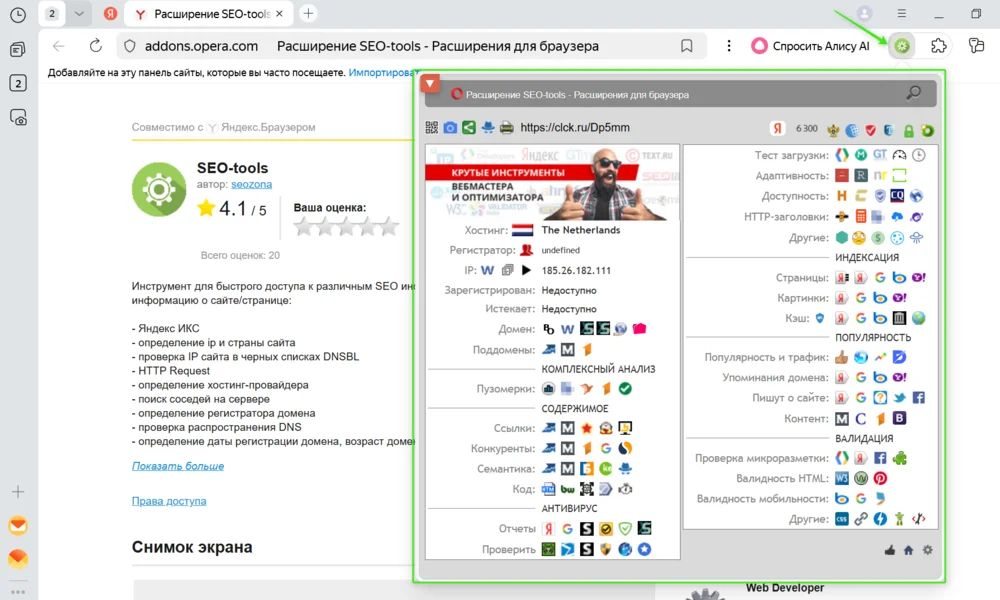Click the chain link icon in Другие row
Viewport: 1000px width, 600px height.
[861, 519]
